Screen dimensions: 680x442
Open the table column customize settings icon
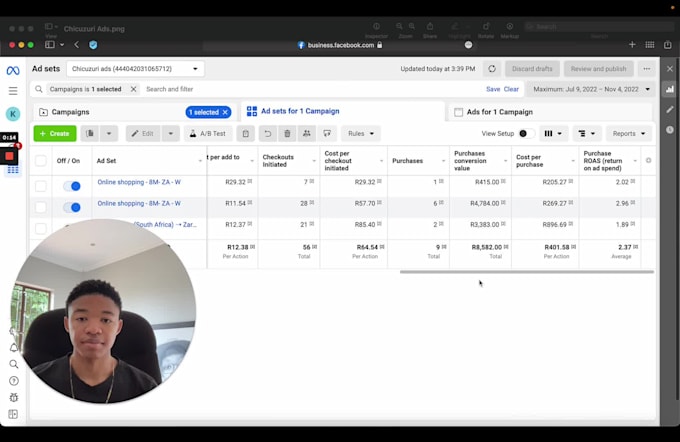(648, 160)
